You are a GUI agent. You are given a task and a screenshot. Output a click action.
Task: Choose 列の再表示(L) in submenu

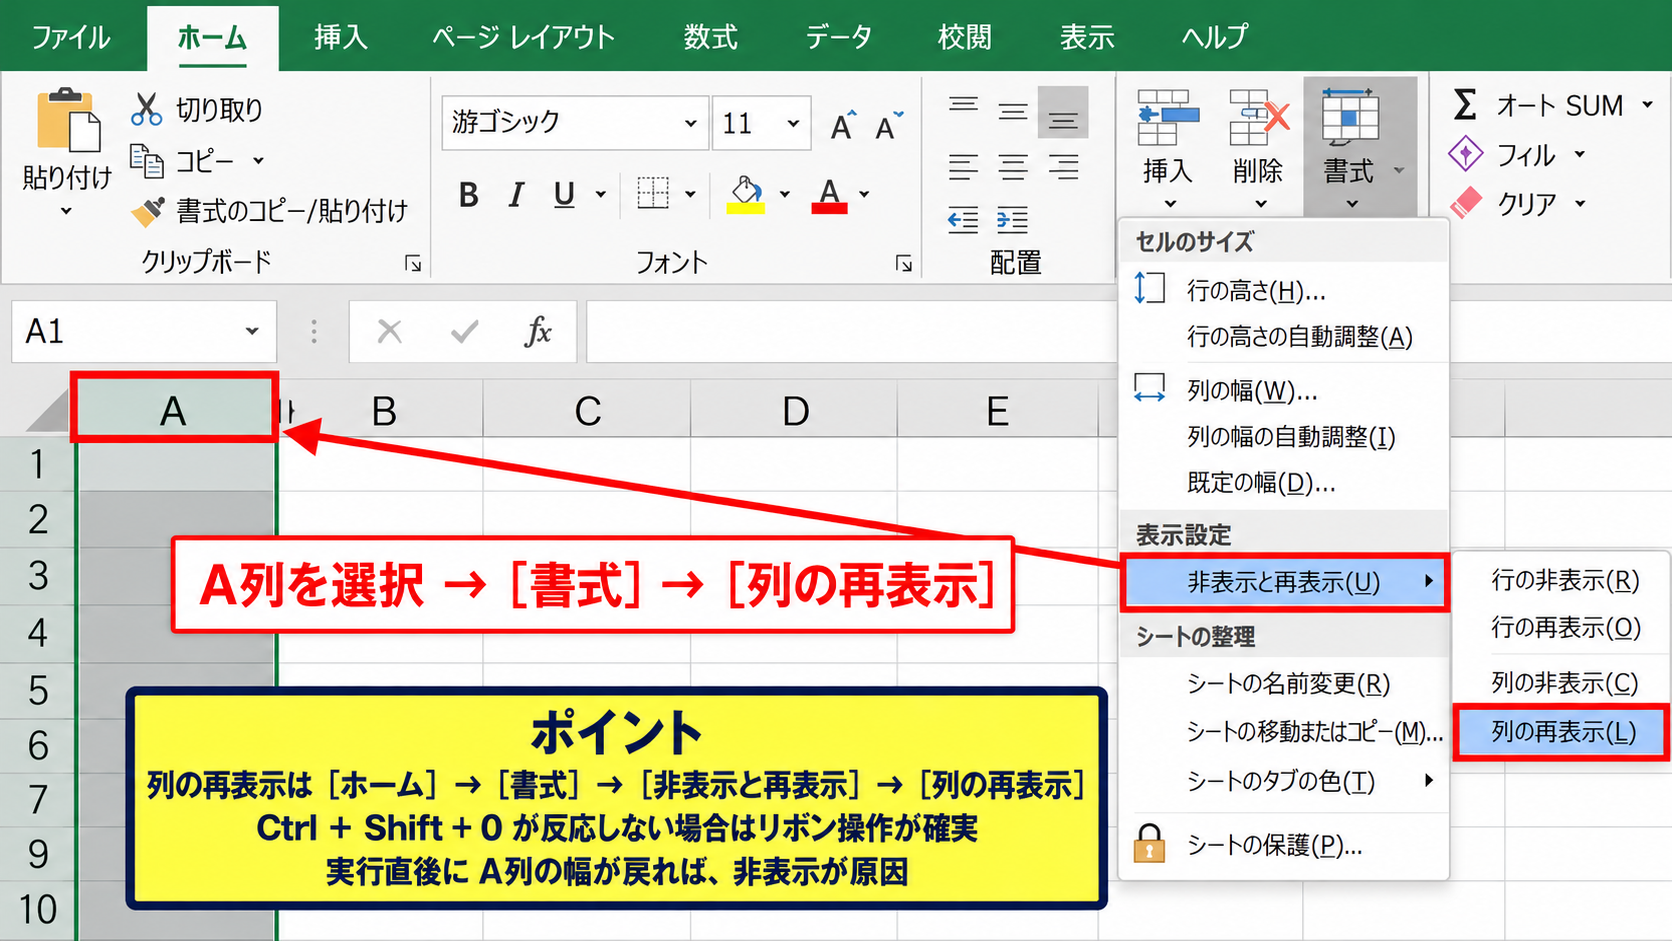[x=1562, y=732]
